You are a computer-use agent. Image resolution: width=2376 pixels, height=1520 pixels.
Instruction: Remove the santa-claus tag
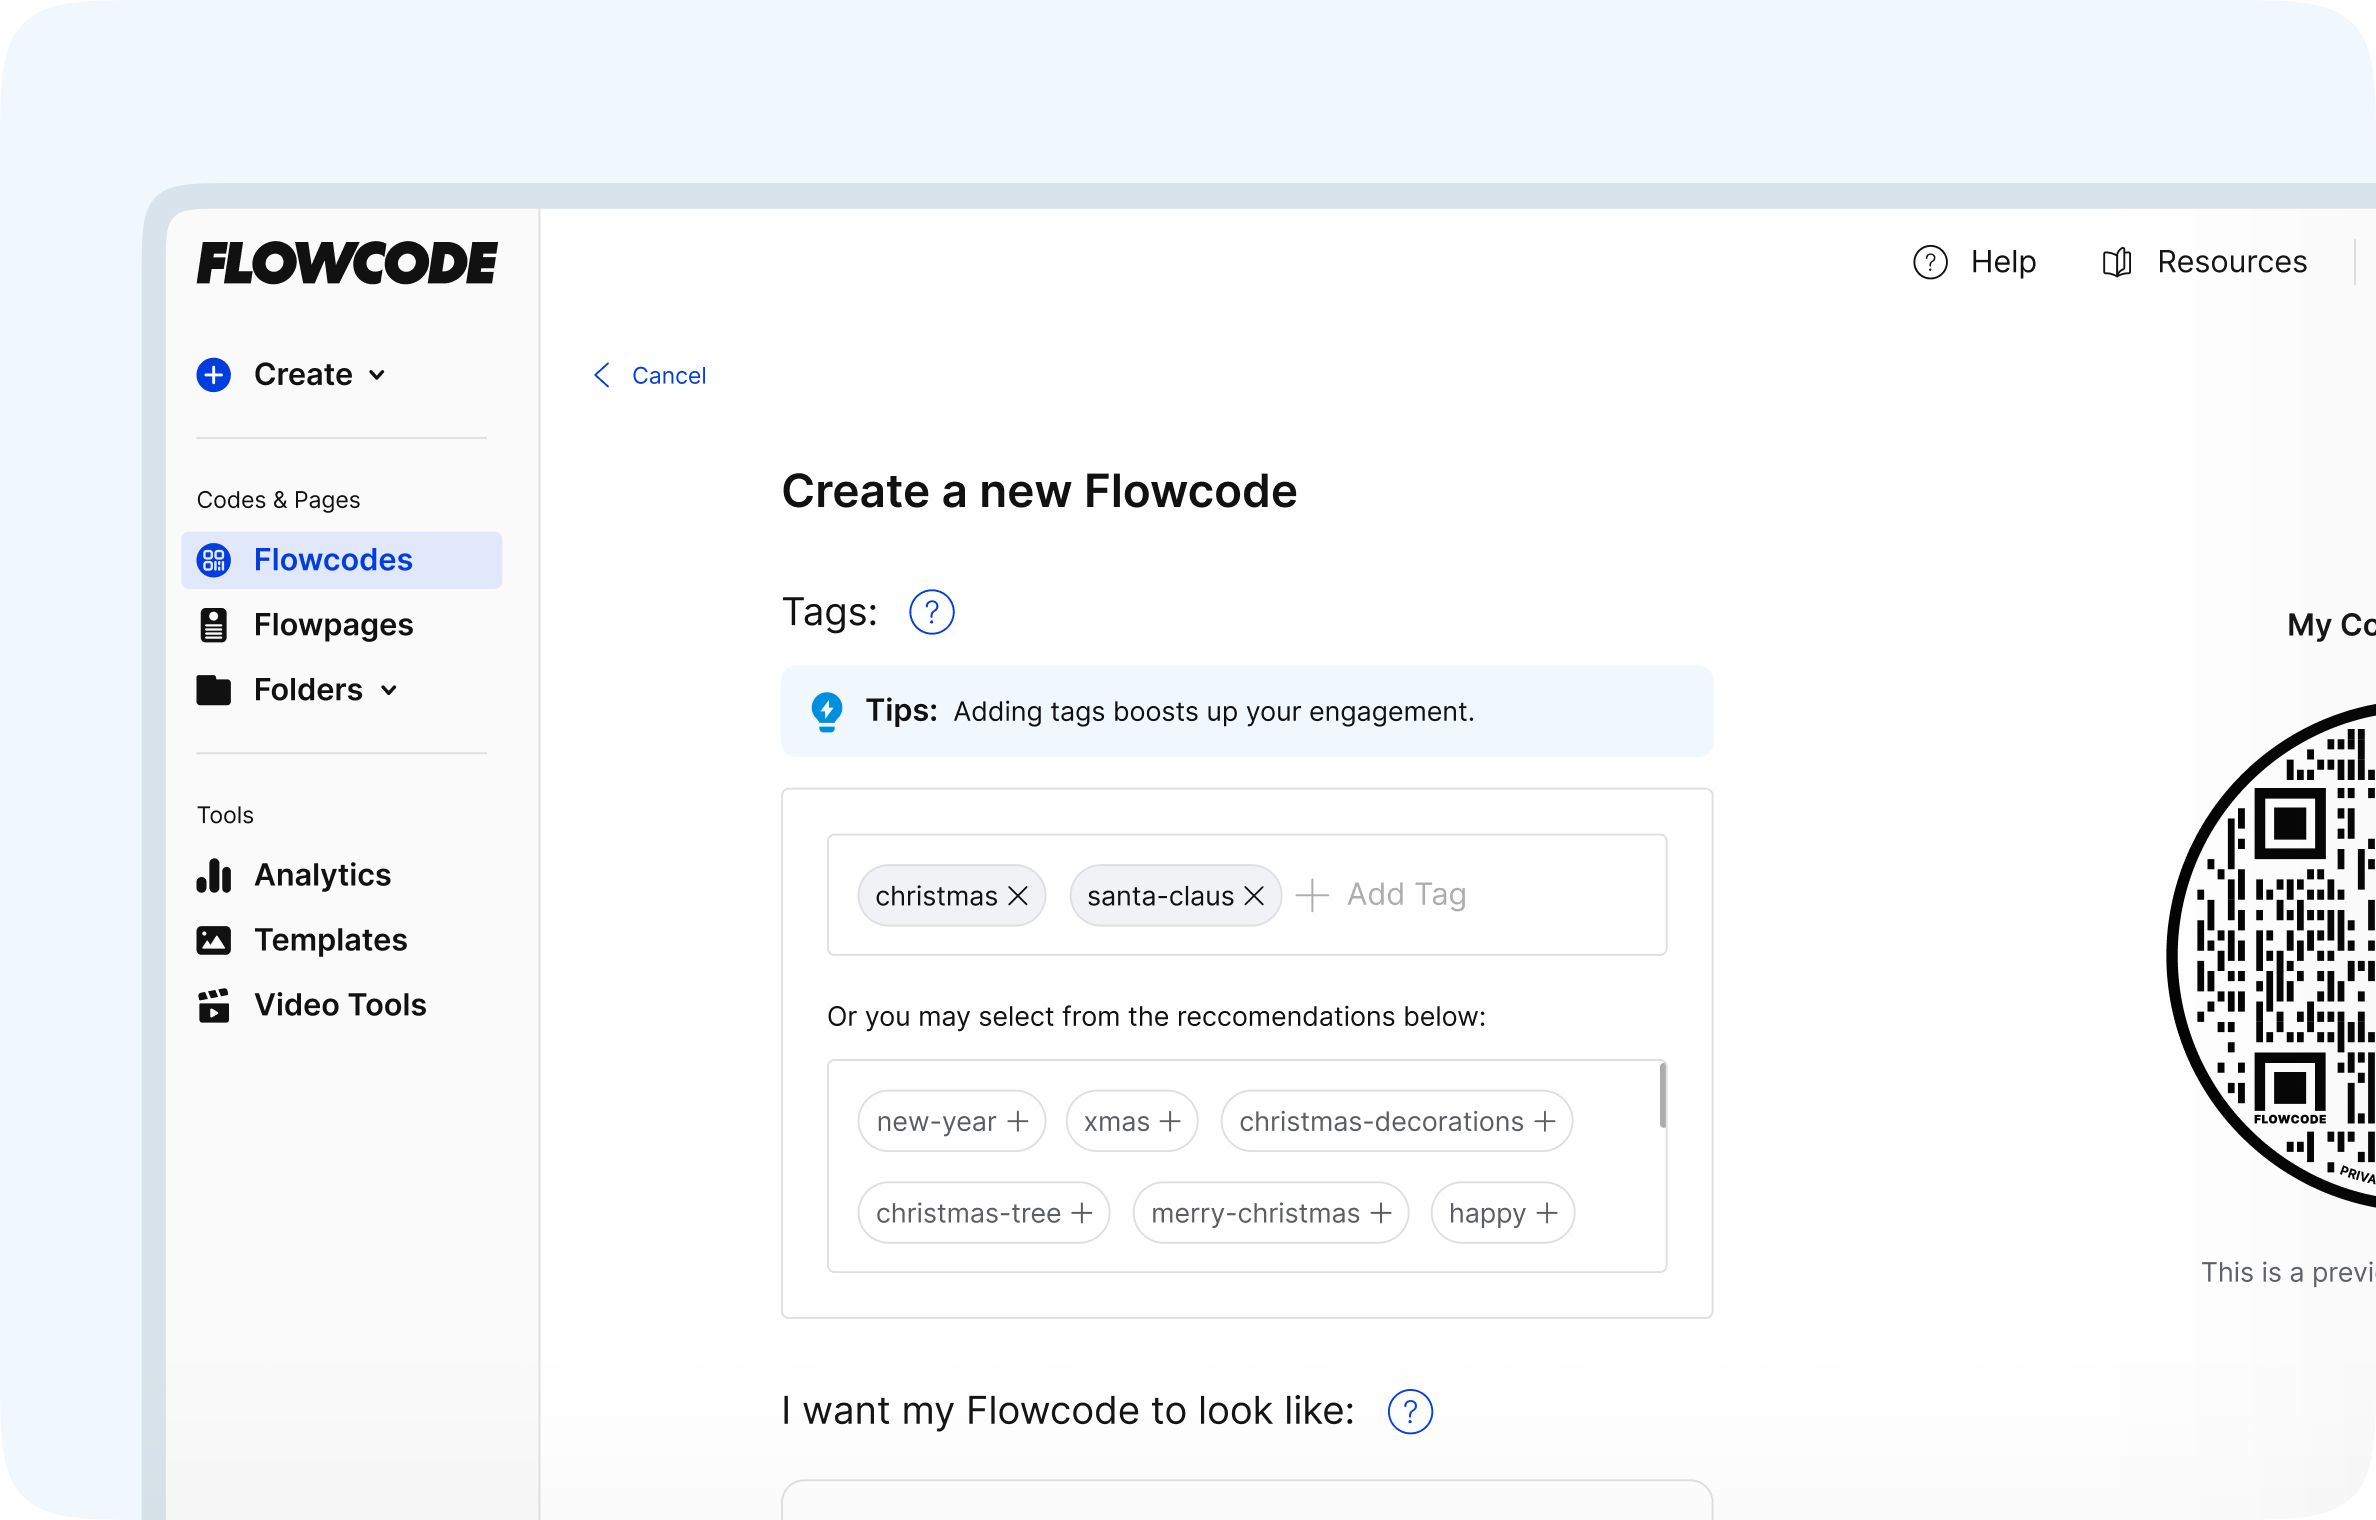(x=1254, y=896)
